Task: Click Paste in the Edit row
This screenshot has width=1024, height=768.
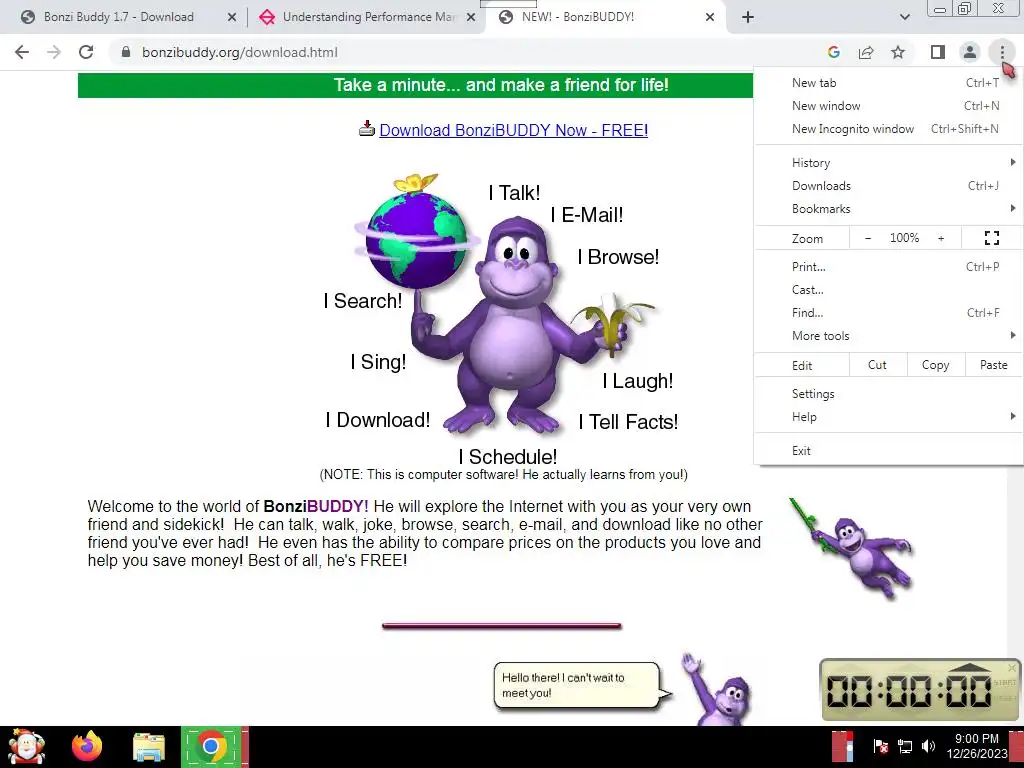Action: [993, 365]
